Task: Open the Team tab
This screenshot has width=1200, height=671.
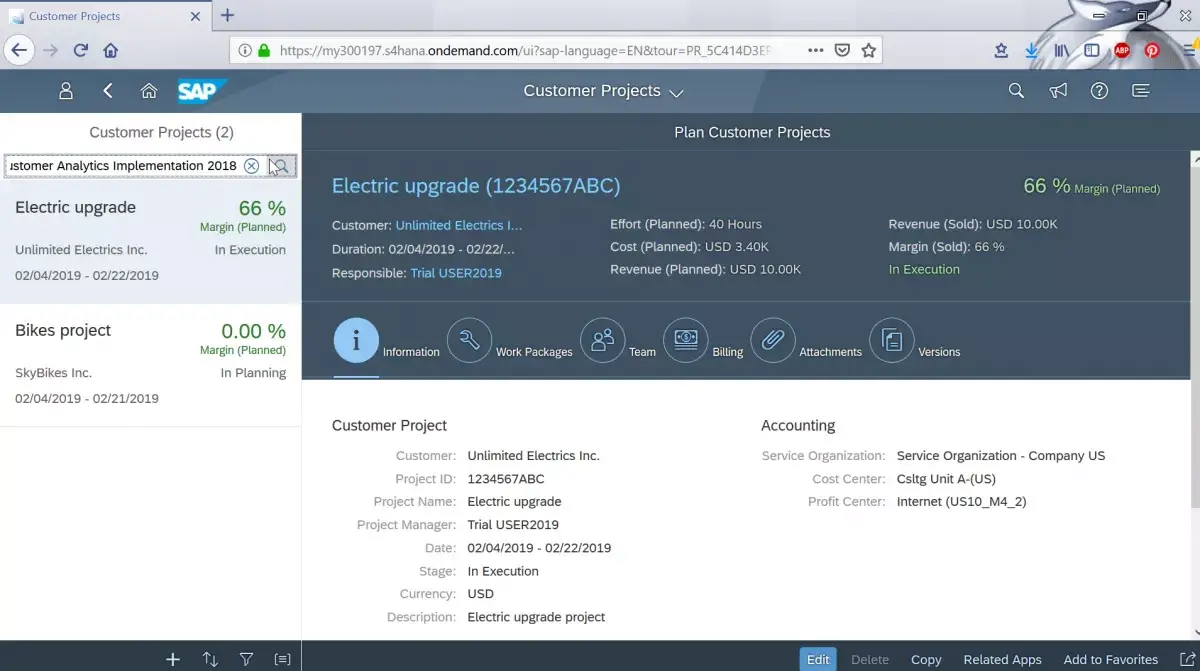Action: 603,341
